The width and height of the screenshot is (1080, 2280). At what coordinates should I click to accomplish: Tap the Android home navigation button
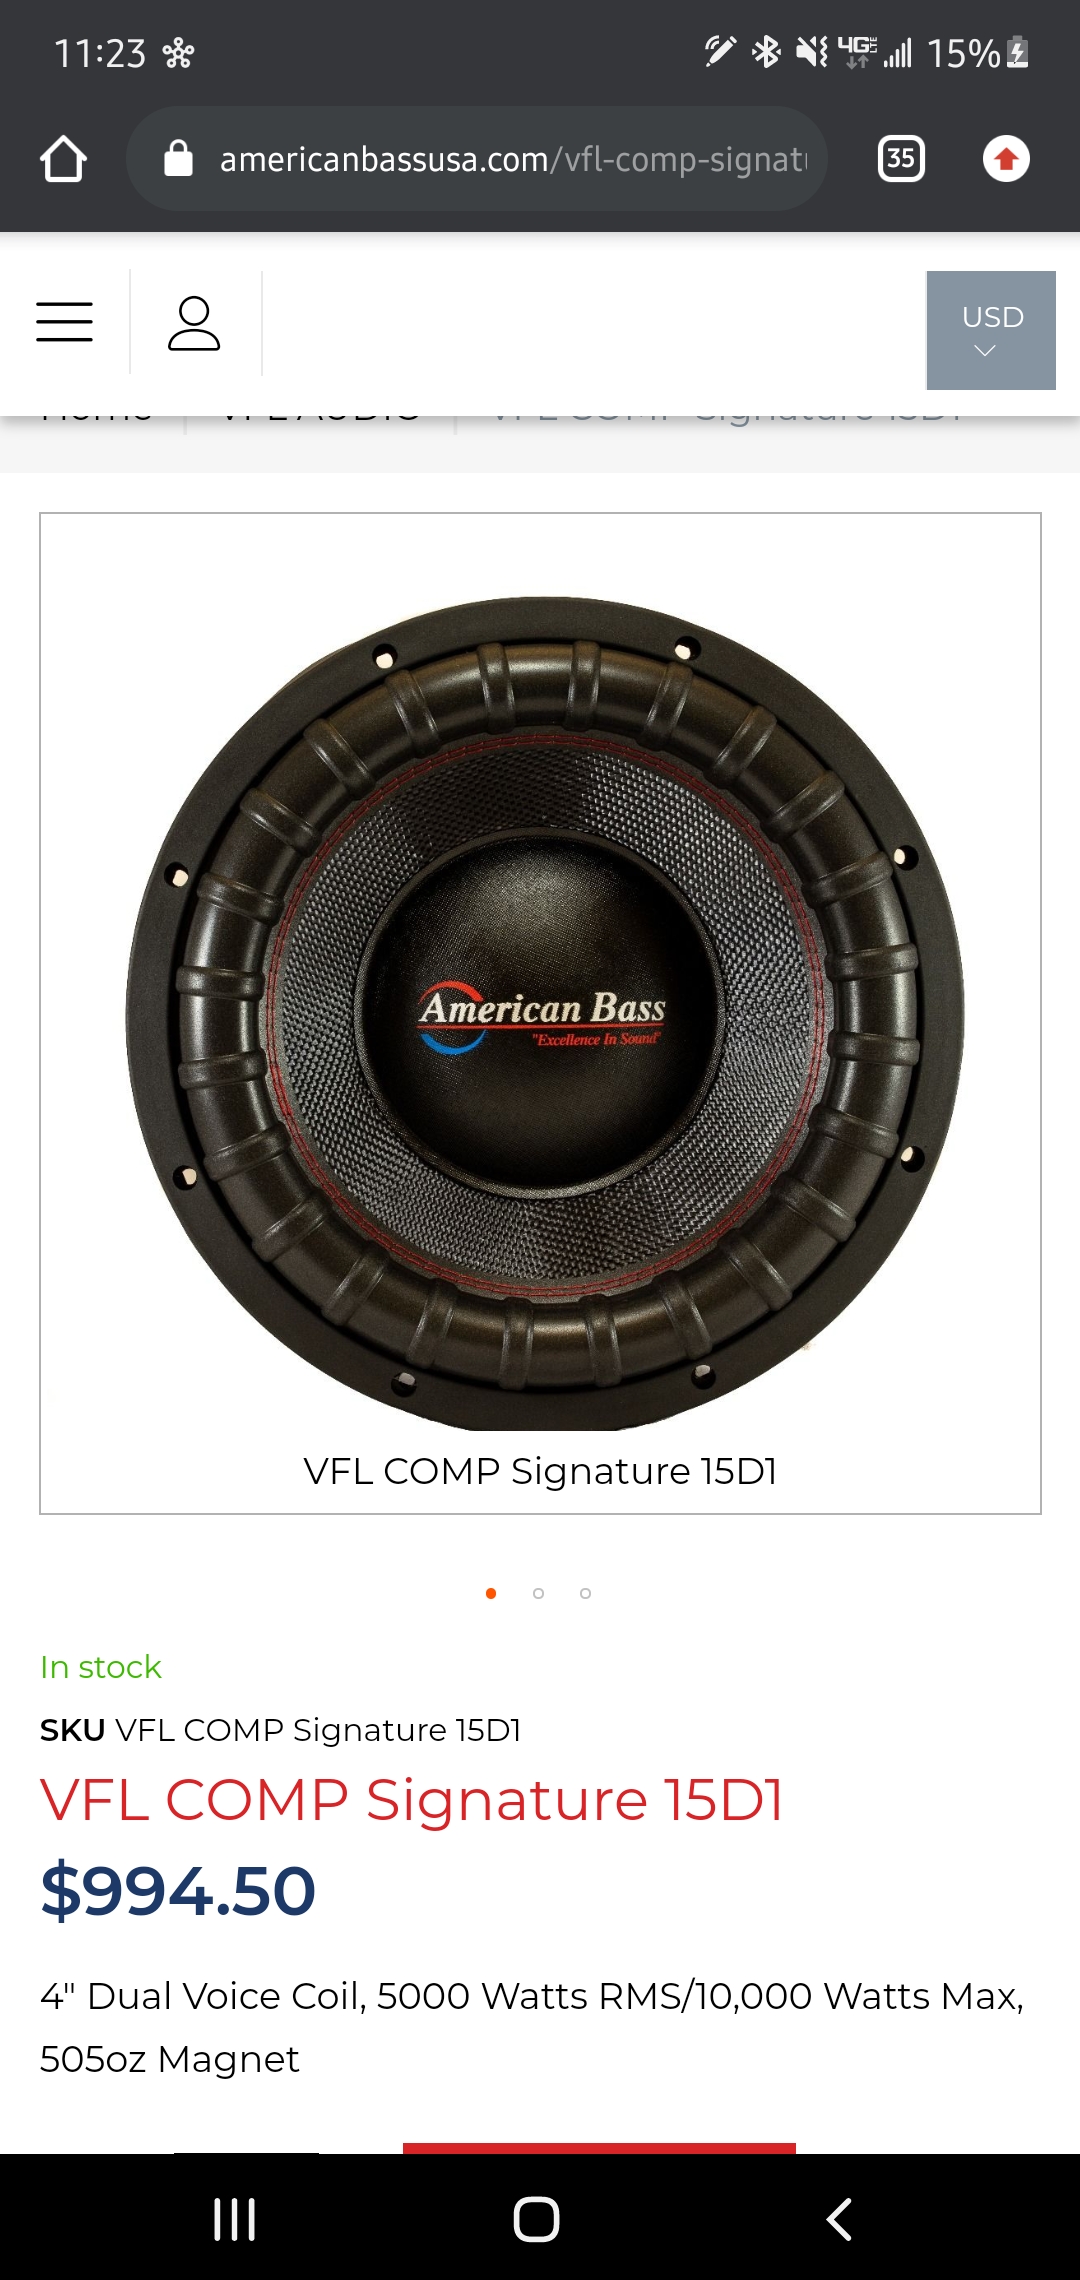(536, 2219)
